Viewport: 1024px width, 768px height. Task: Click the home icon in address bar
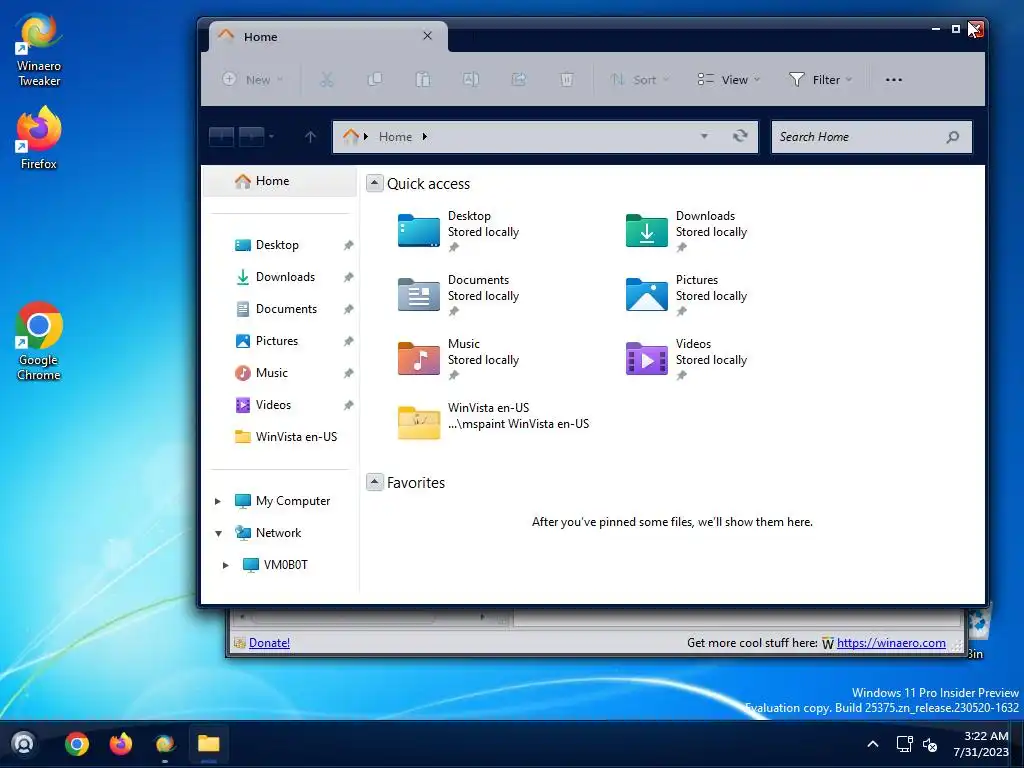(351, 136)
